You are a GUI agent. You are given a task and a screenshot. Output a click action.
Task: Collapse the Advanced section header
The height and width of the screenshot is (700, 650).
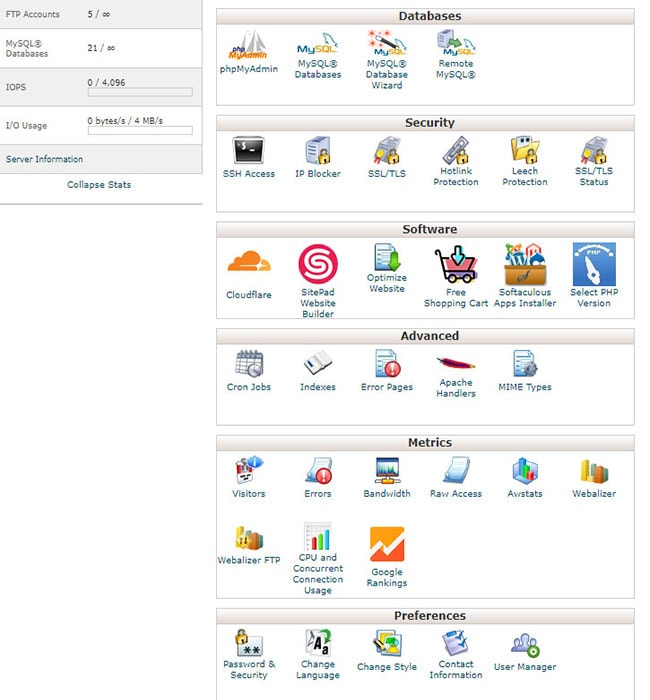[x=425, y=336]
